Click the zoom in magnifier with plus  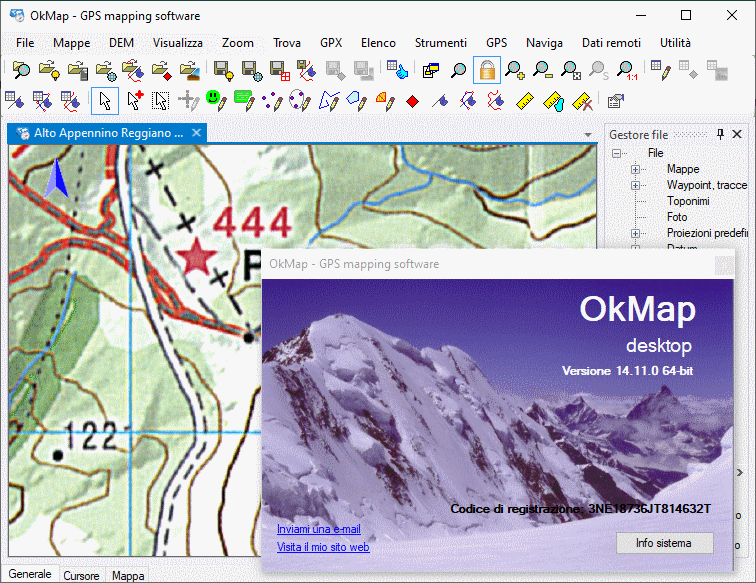point(515,70)
